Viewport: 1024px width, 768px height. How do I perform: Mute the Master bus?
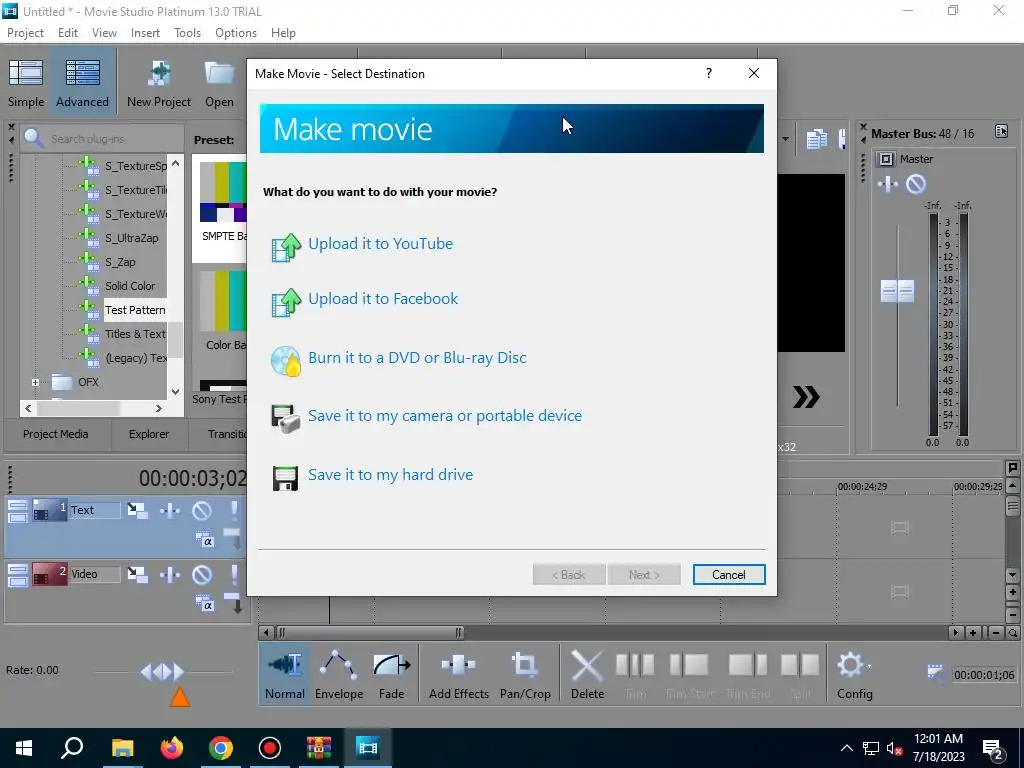[x=916, y=185]
